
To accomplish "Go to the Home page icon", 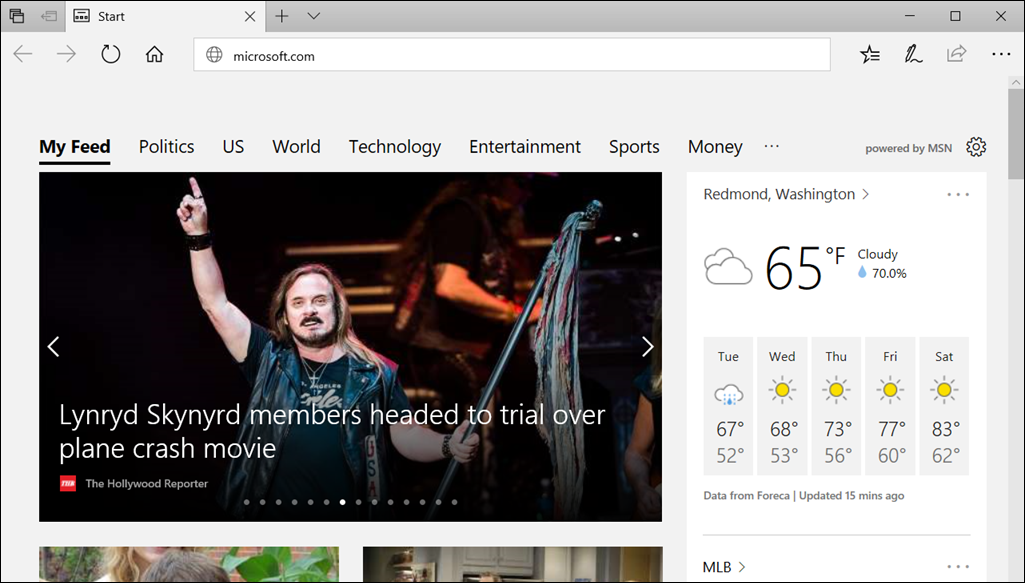I will tap(154, 55).
